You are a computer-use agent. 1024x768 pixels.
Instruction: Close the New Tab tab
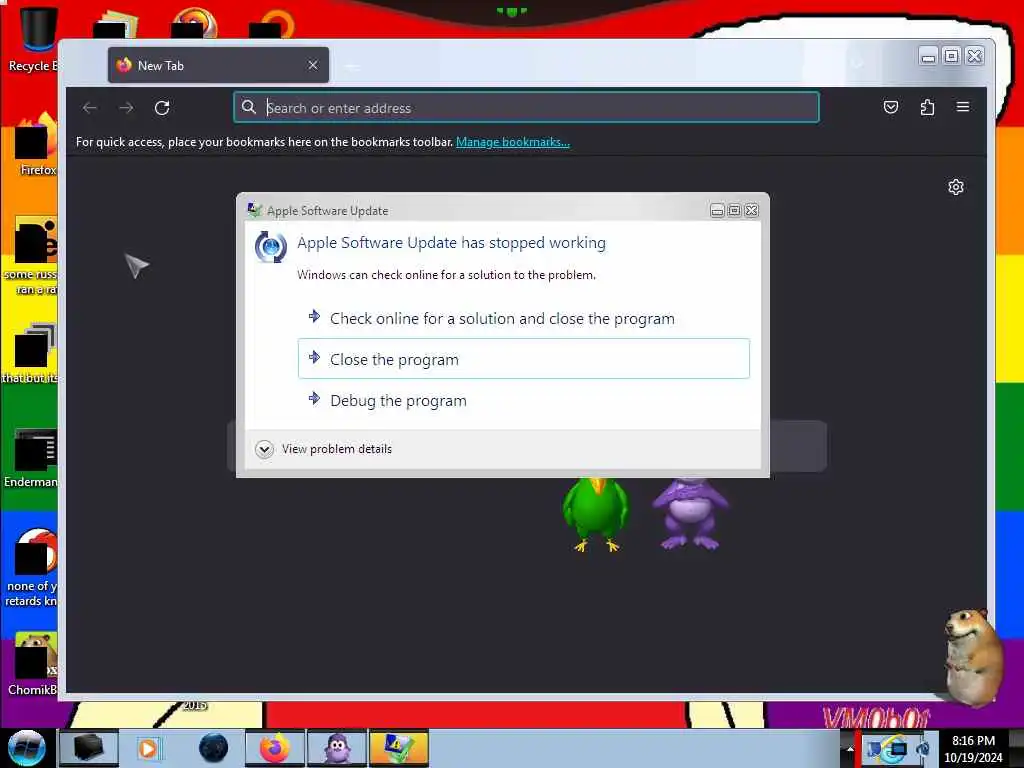(313, 65)
